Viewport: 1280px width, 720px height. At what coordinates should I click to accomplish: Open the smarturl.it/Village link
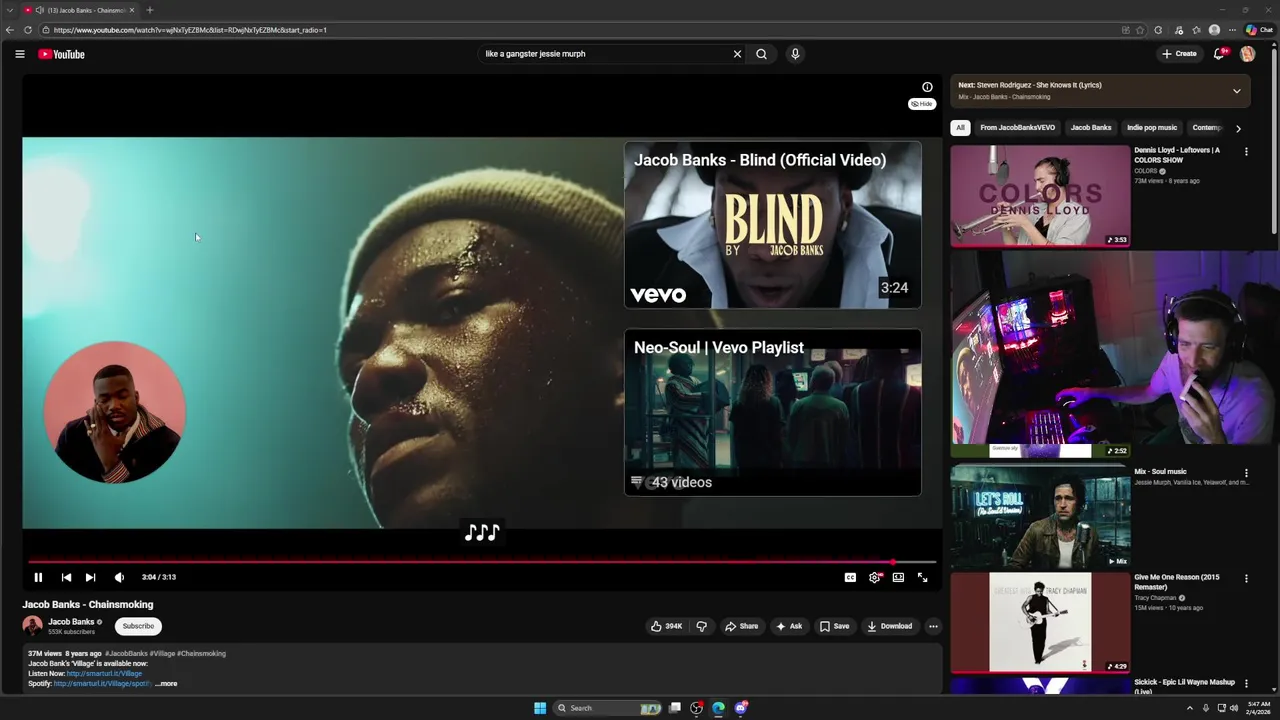104,674
